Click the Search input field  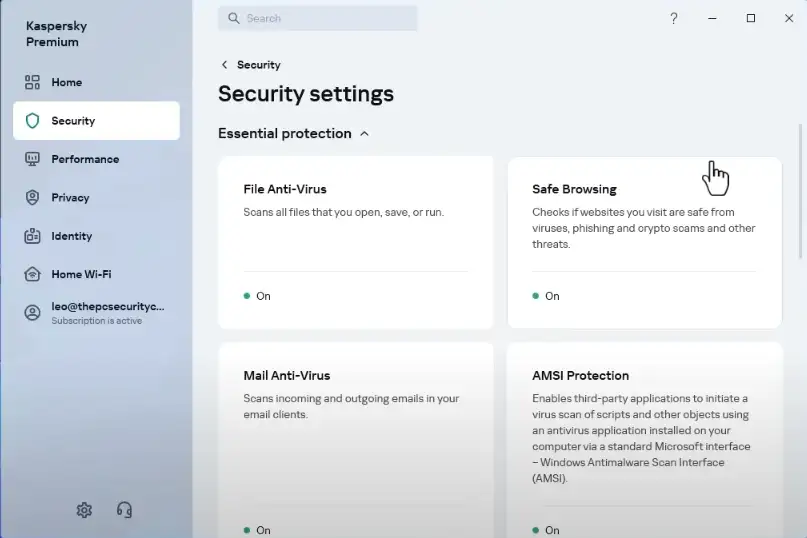(x=318, y=18)
